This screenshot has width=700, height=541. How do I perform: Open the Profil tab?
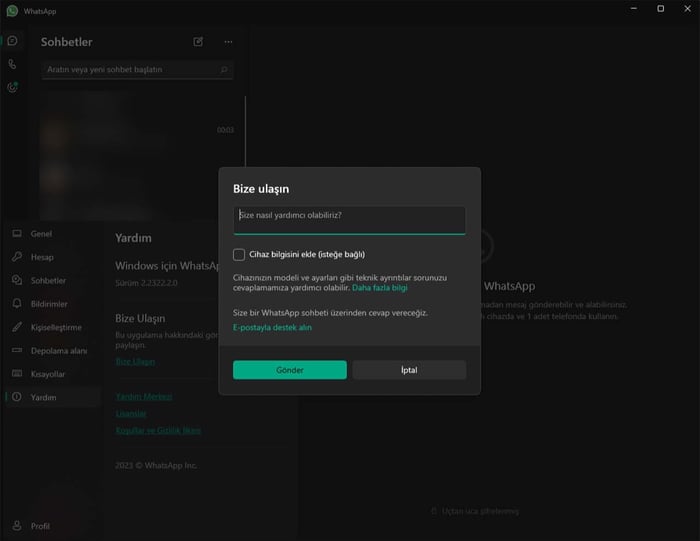(53, 526)
